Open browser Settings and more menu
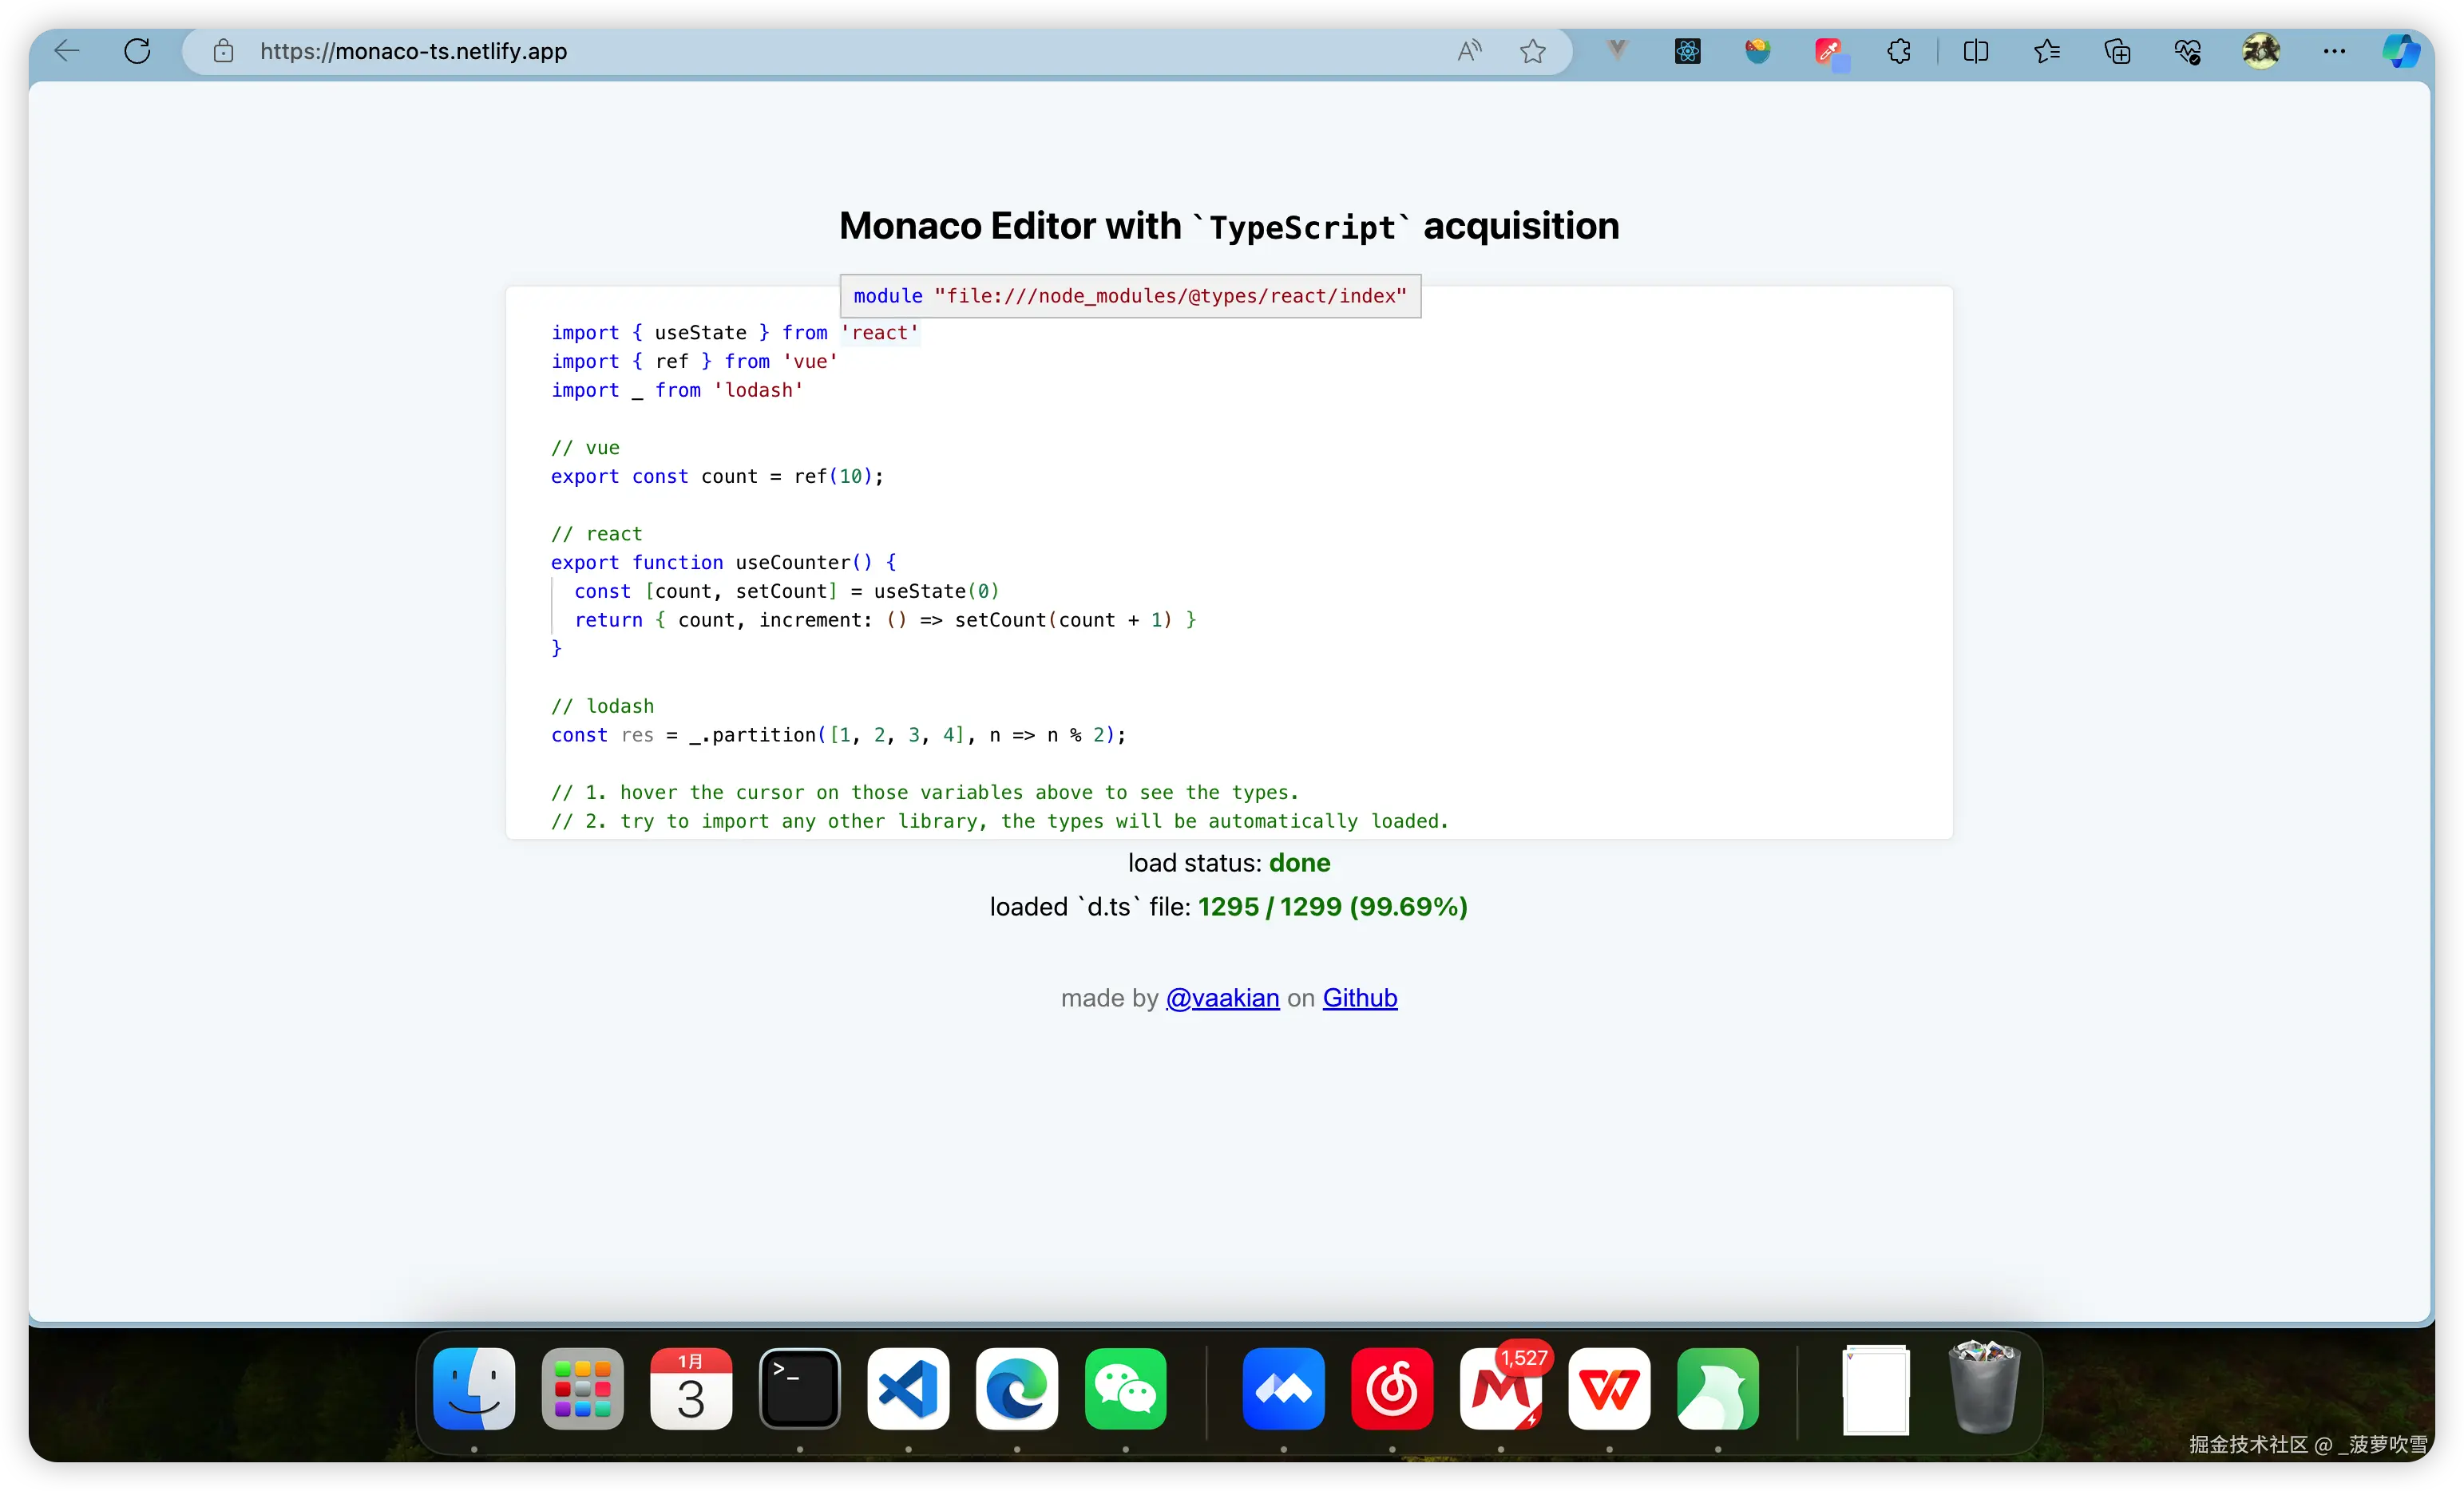Viewport: 2464px width, 1491px height. [x=2334, y=51]
